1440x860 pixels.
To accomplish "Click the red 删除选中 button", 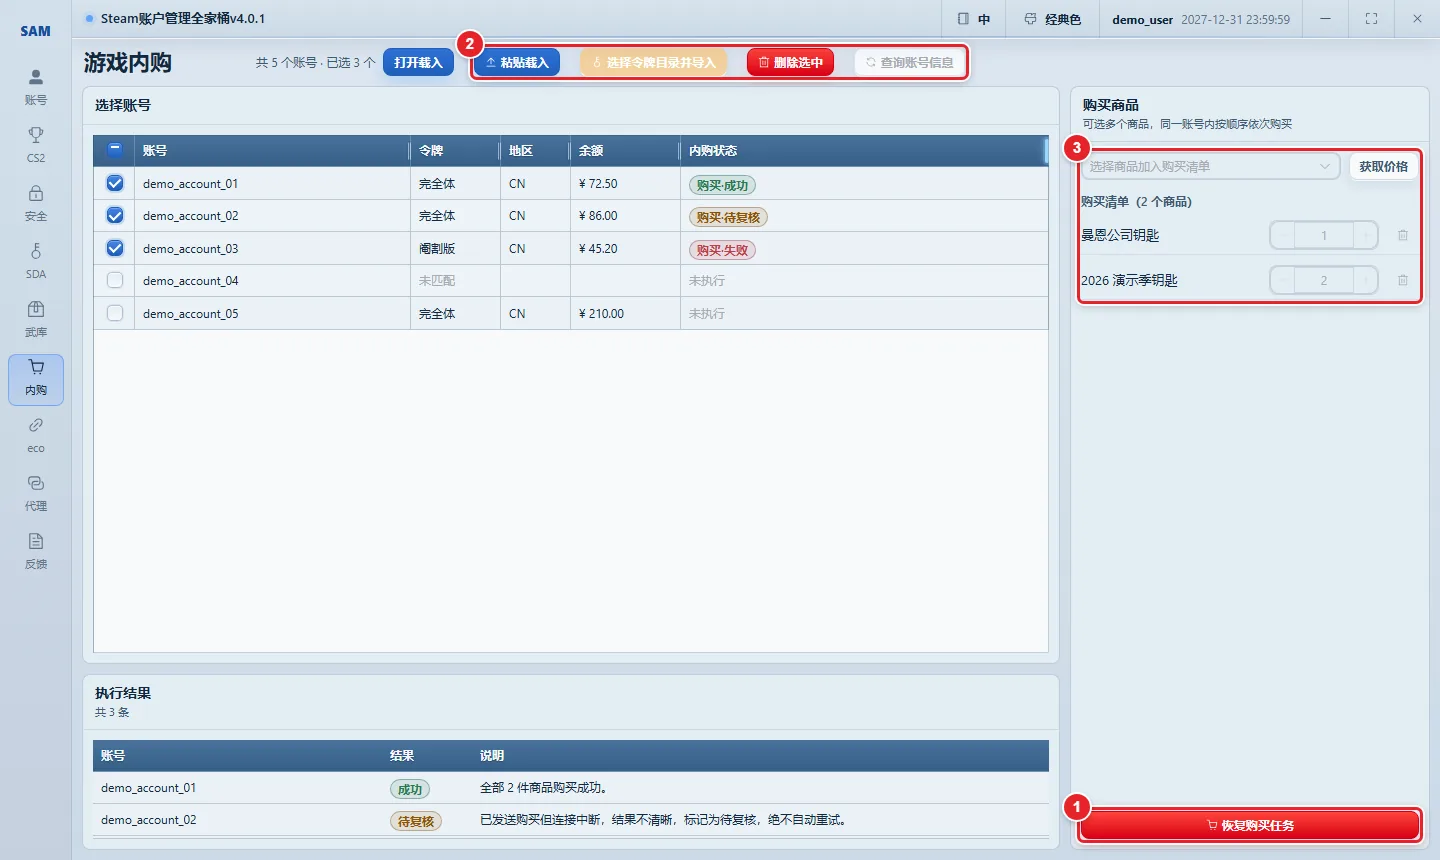I will (790, 62).
